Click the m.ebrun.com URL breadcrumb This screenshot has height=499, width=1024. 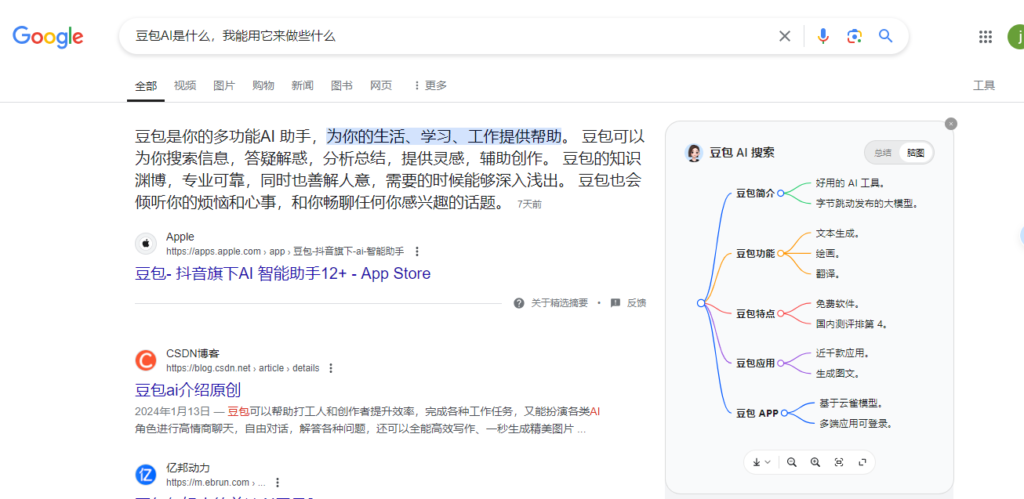pos(216,483)
